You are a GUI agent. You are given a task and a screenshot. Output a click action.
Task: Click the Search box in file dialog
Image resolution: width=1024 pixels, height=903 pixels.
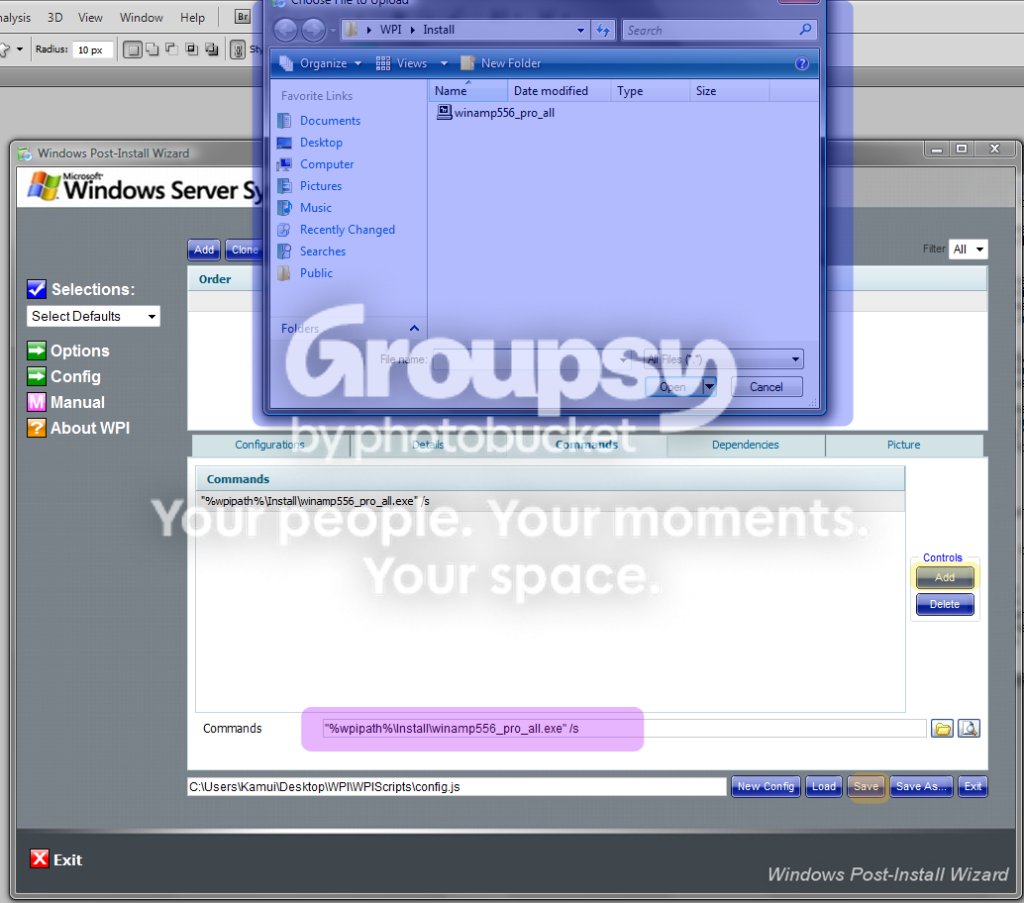coord(719,30)
